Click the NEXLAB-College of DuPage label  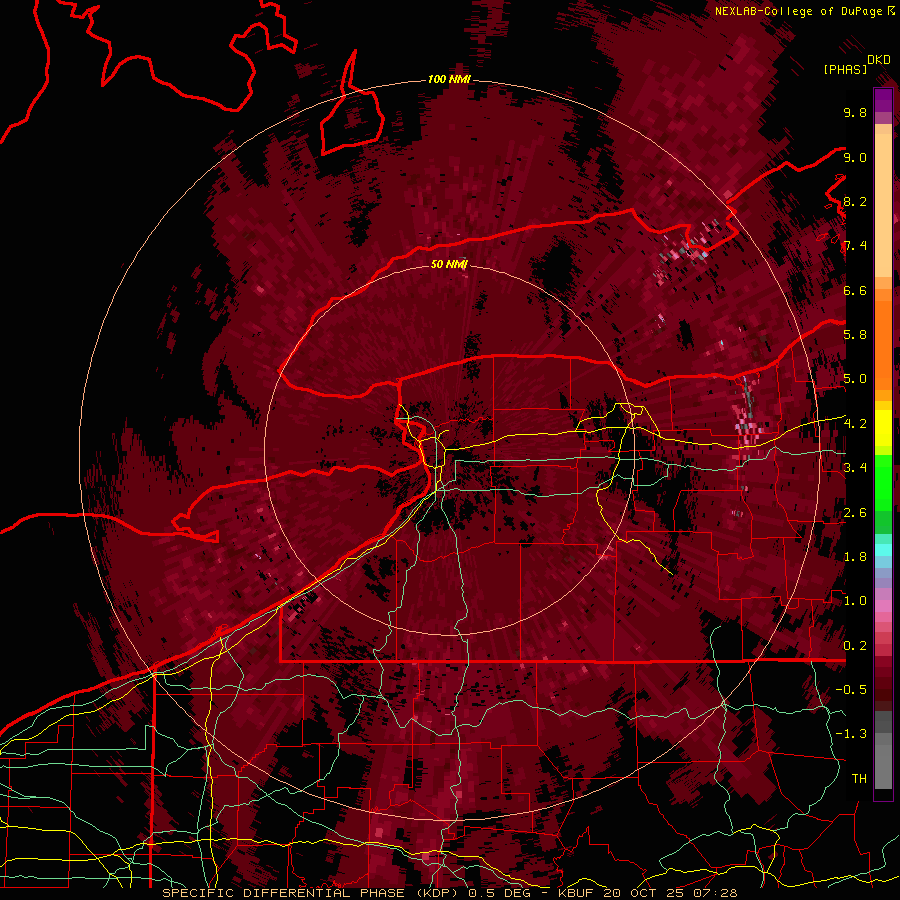799,11
